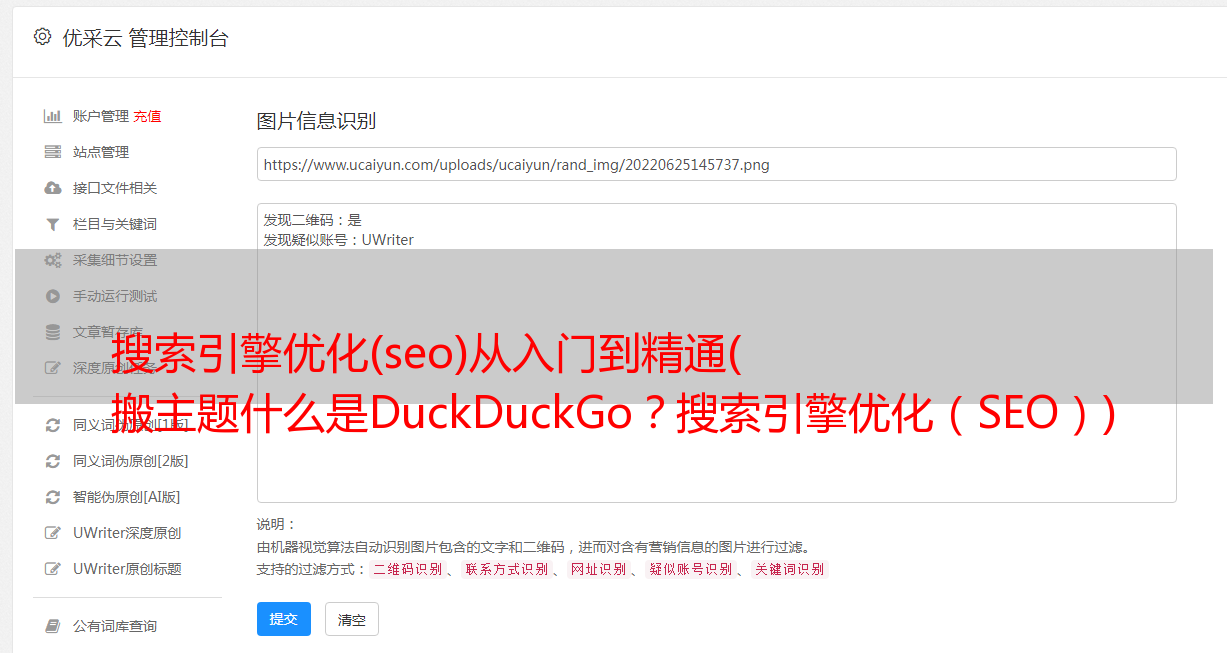Click the filter funnel icon for 栏目与关键词
This screenshot has height=653, width=1227.
pos(53,224)
